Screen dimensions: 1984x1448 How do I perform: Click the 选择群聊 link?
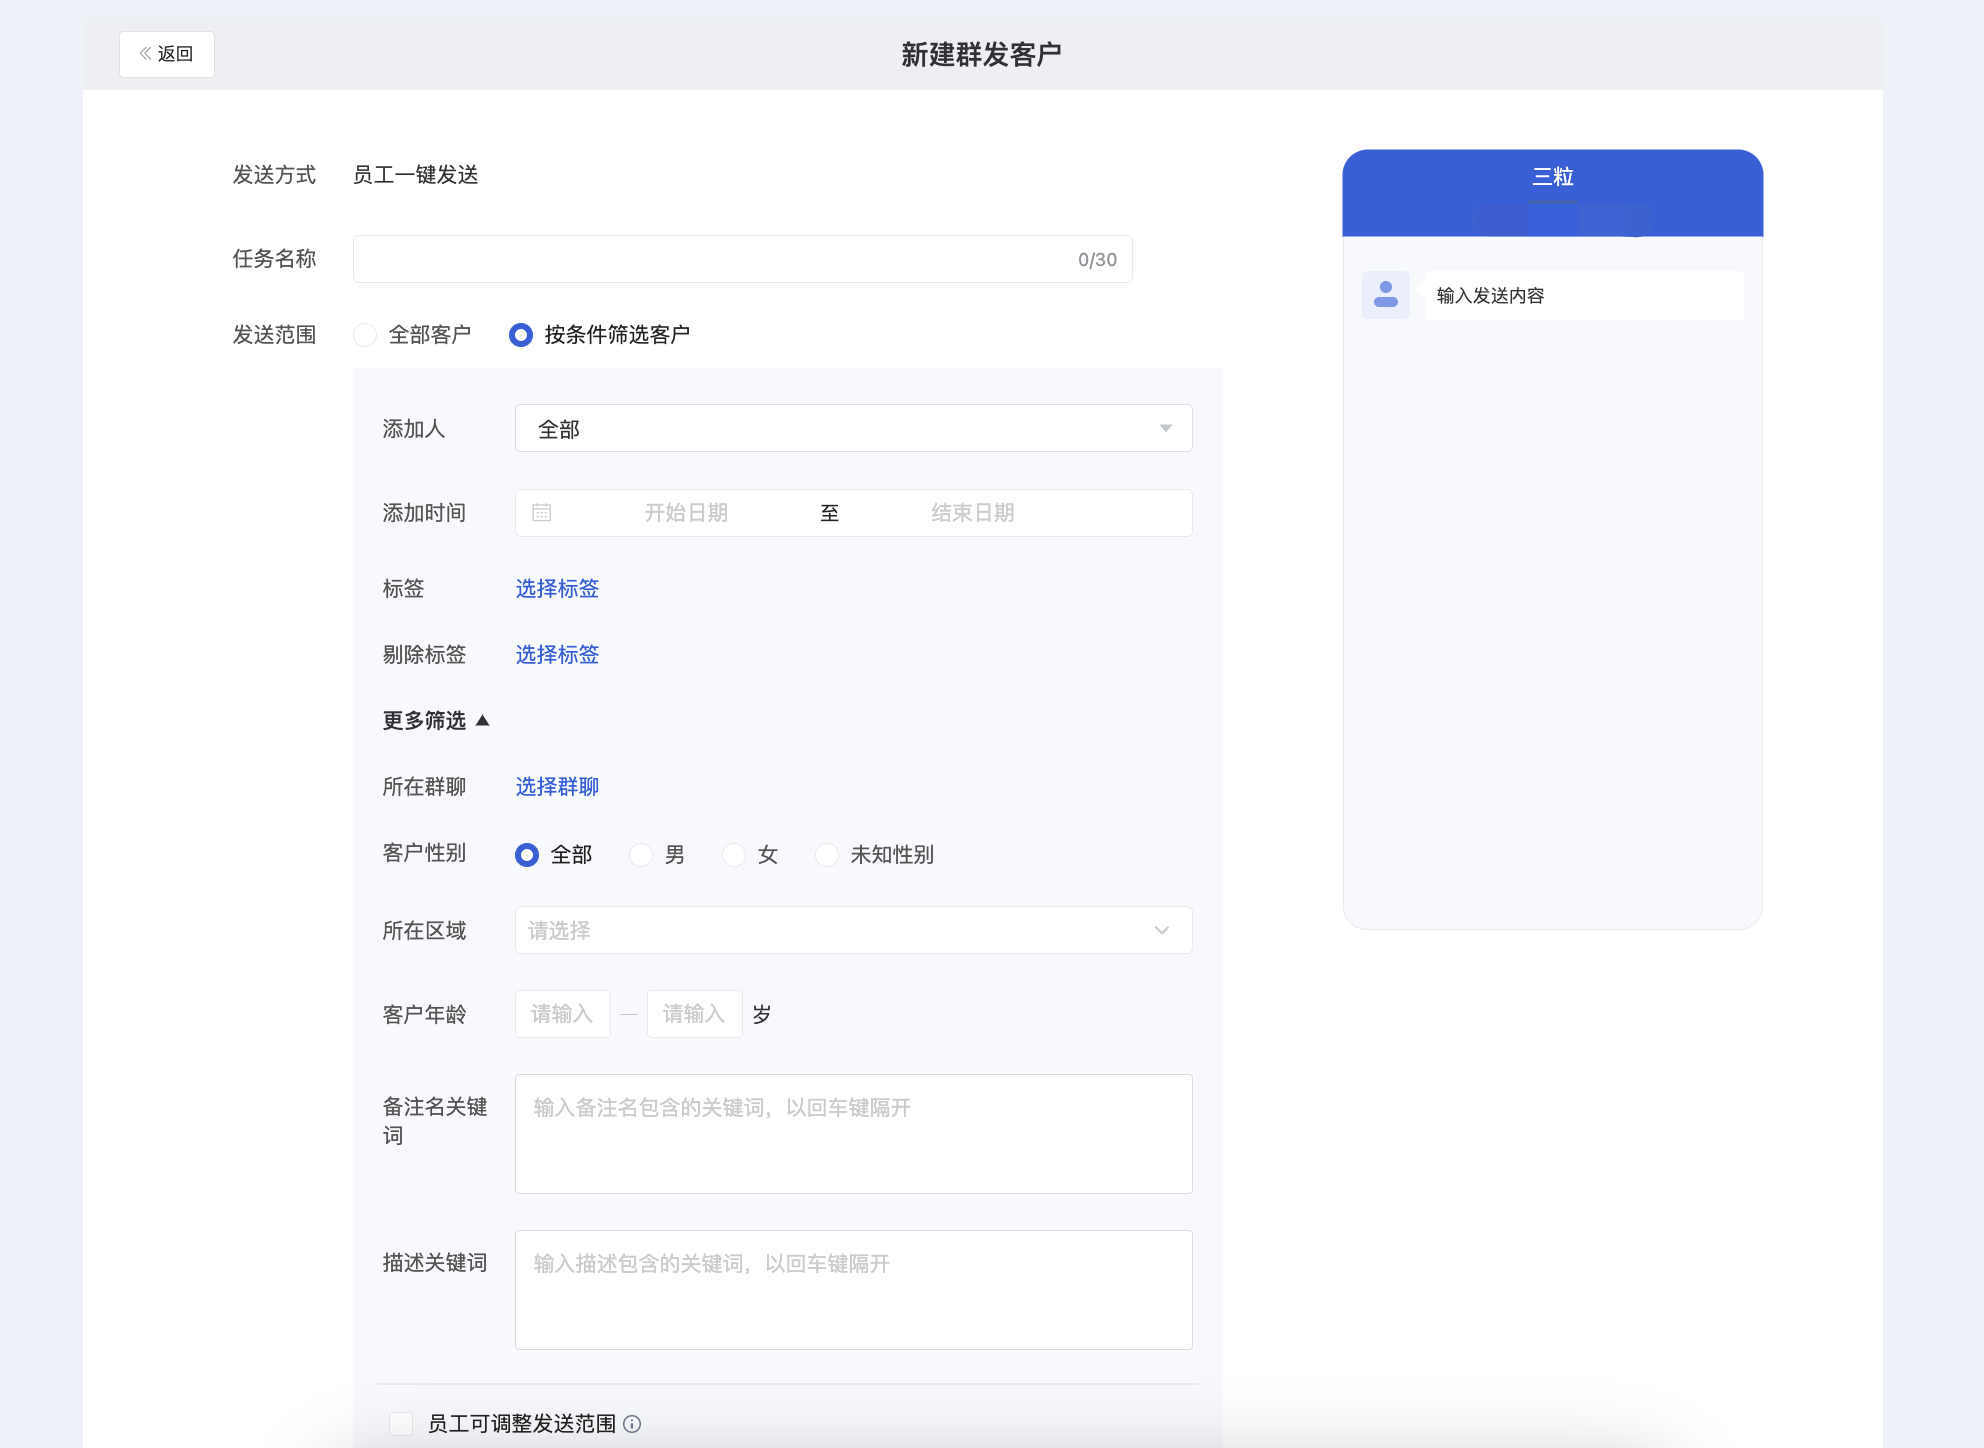click(x=557, y=787)
